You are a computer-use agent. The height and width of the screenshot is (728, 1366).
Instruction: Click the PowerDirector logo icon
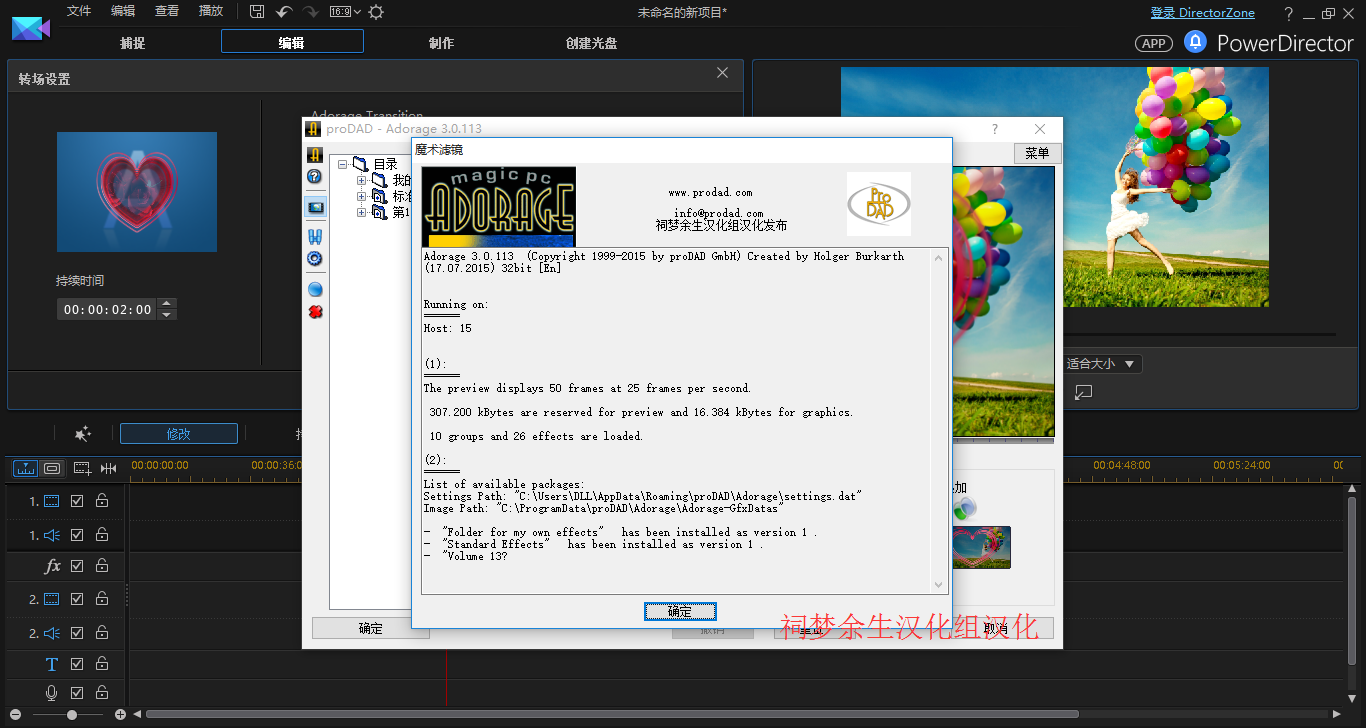(30, 27)
